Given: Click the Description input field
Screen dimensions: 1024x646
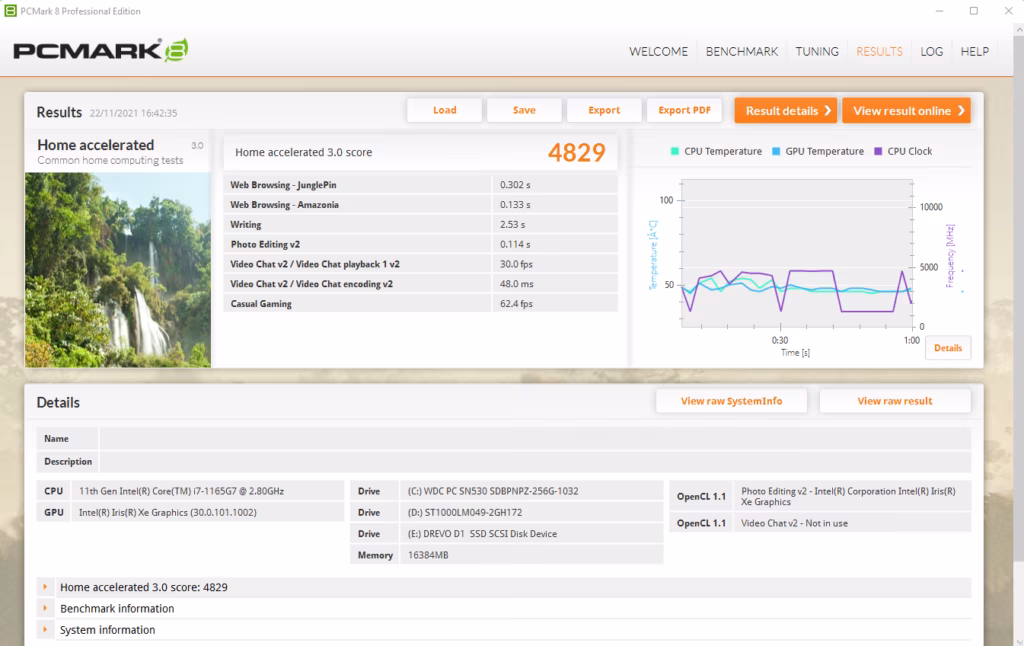Looking at the screenshot, I should (535, 461).
